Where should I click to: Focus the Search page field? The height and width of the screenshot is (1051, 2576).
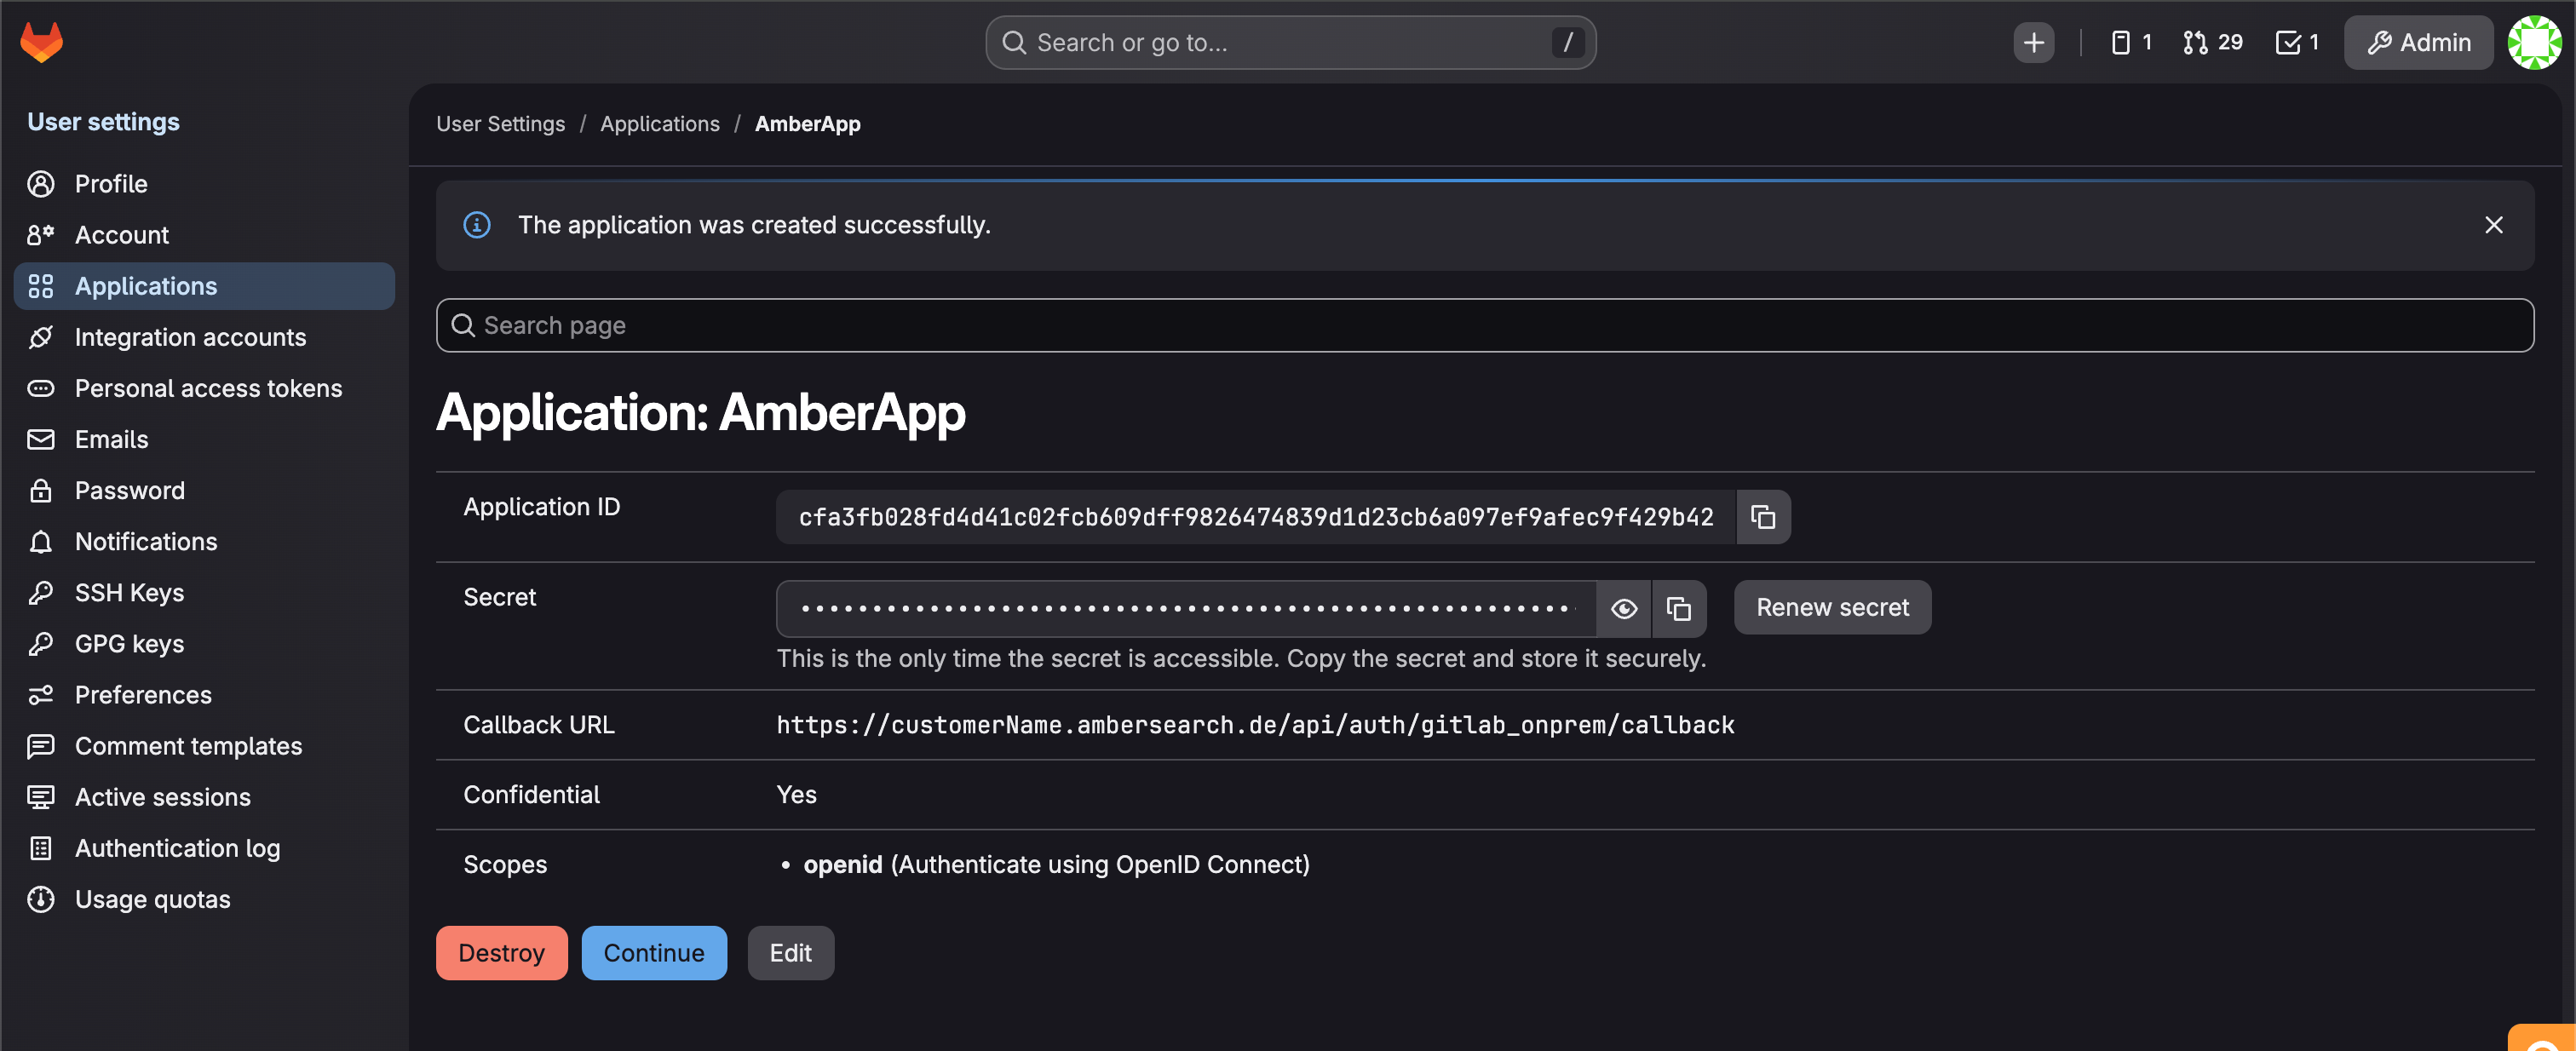tap(1484, 325)
